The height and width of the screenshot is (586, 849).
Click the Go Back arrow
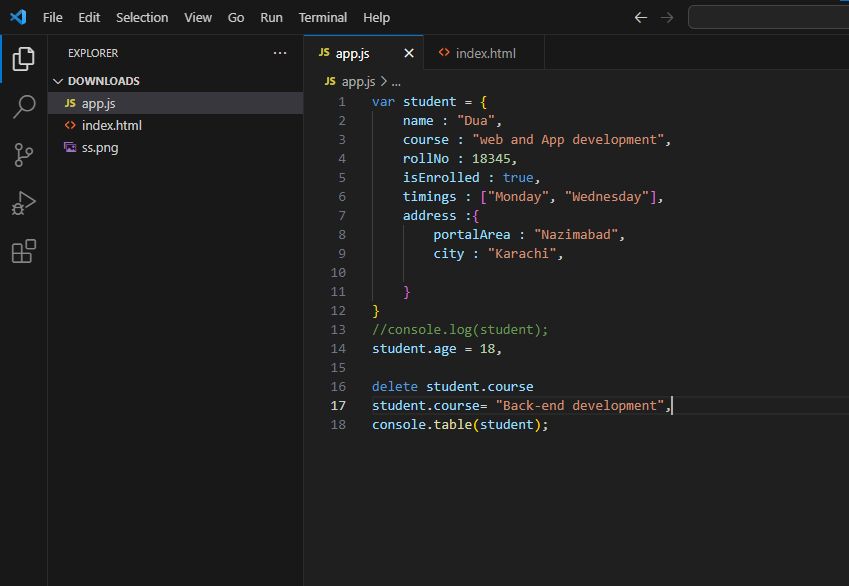point(641,17)
